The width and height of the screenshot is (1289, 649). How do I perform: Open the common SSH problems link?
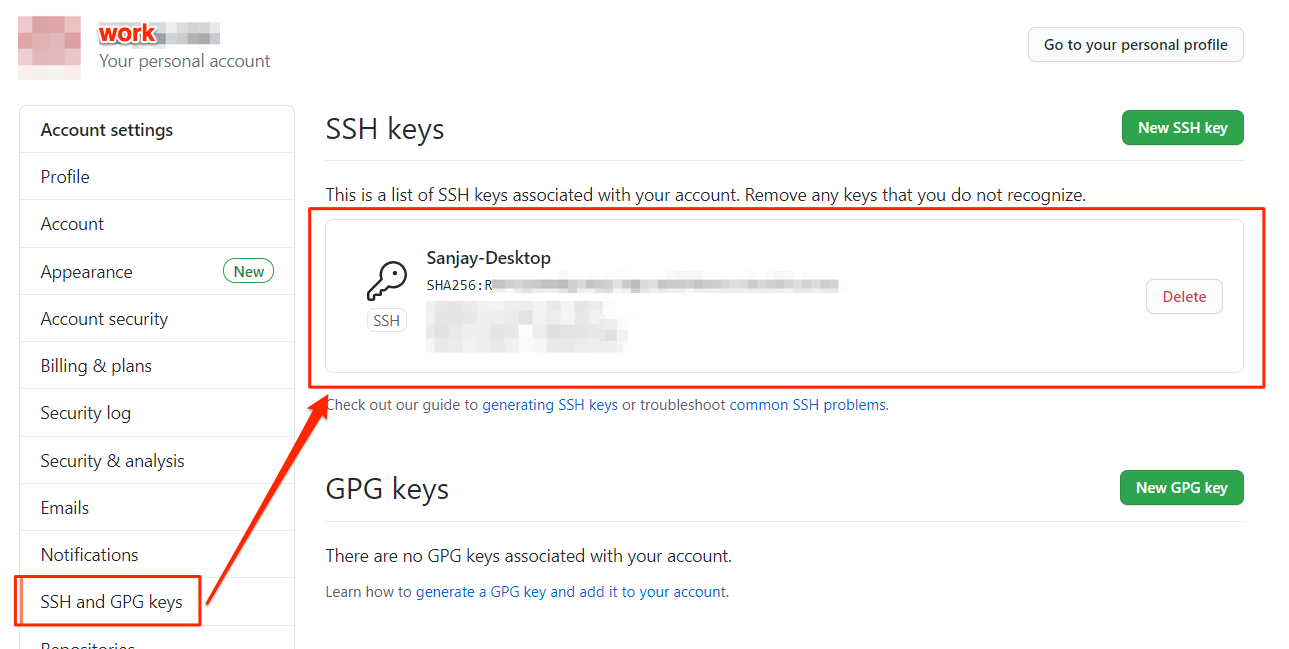click(807, 405)
